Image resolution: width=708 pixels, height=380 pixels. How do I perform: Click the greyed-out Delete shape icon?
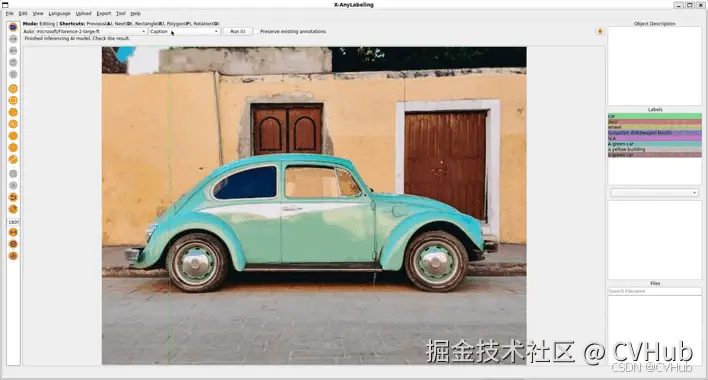(13, 185)
